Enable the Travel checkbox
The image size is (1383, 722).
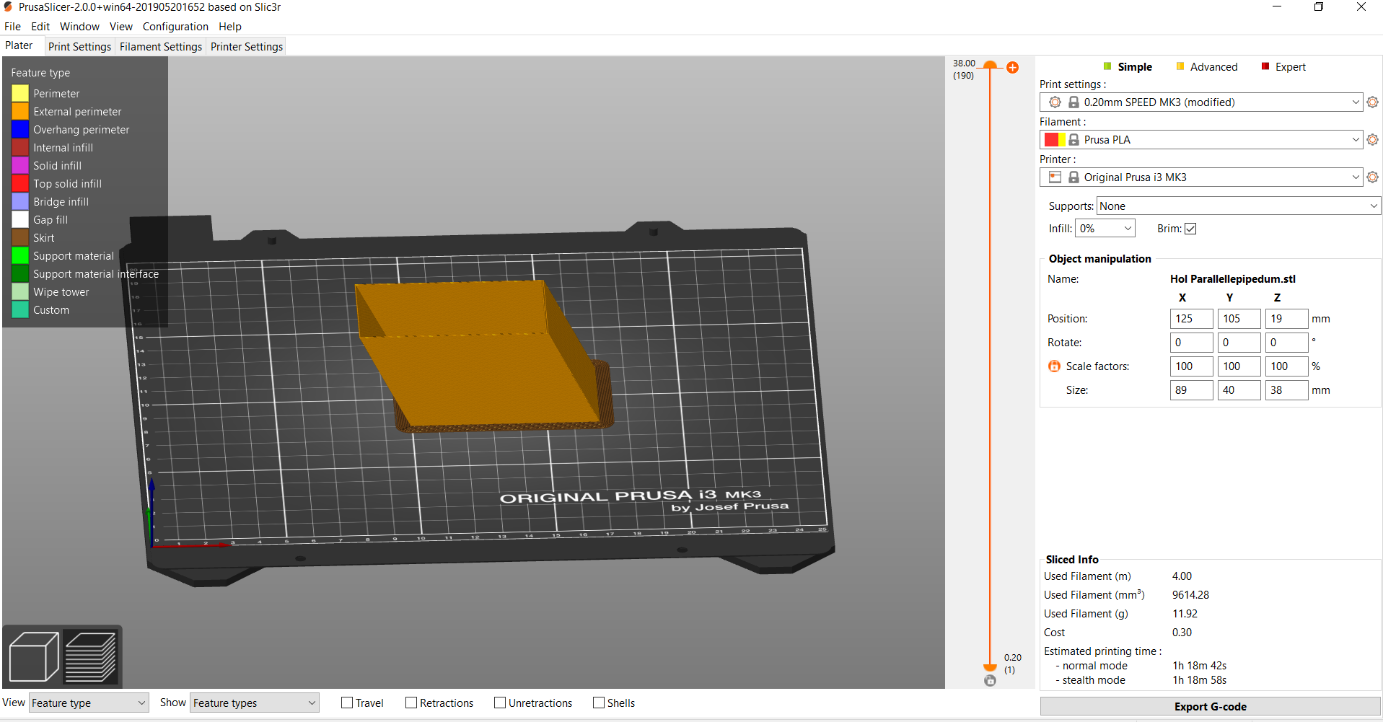click(347, 703)
